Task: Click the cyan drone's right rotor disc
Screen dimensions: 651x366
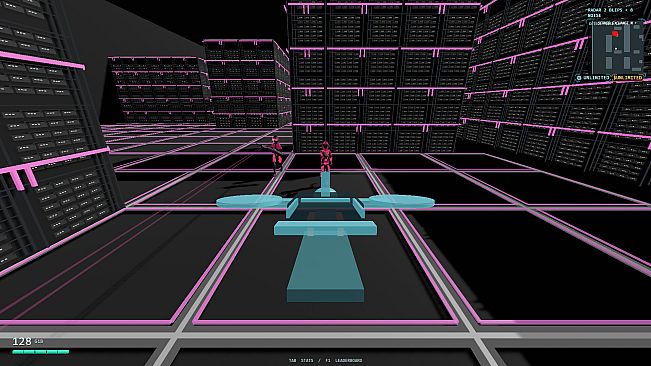Action: coord(402,201)
